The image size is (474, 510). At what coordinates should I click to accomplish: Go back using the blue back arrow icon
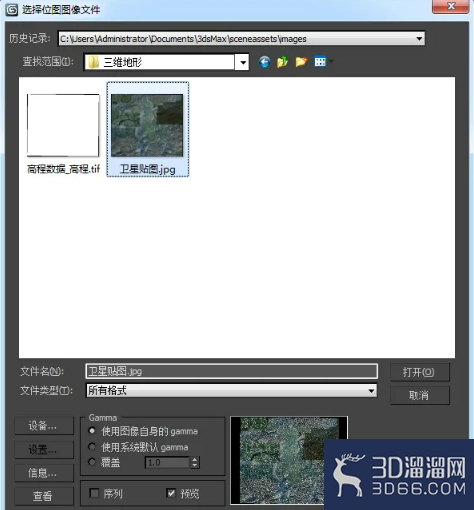pos(264,62)
